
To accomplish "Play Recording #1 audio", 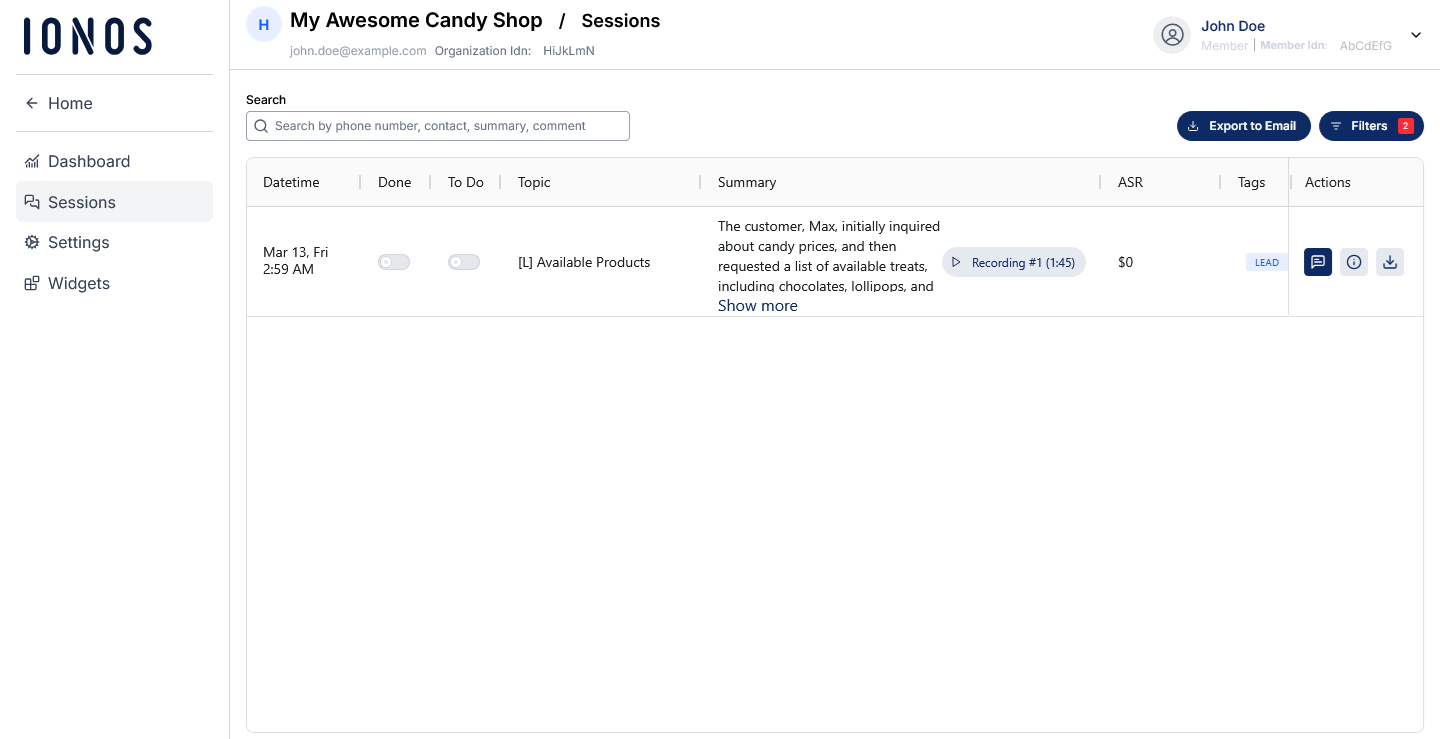I will [x=1013, y=262].
